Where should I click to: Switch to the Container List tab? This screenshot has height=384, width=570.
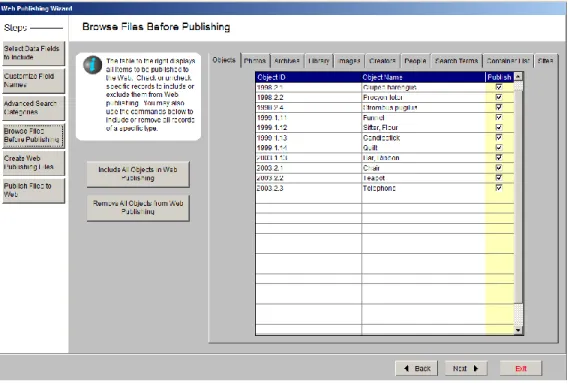coord(508,61)
